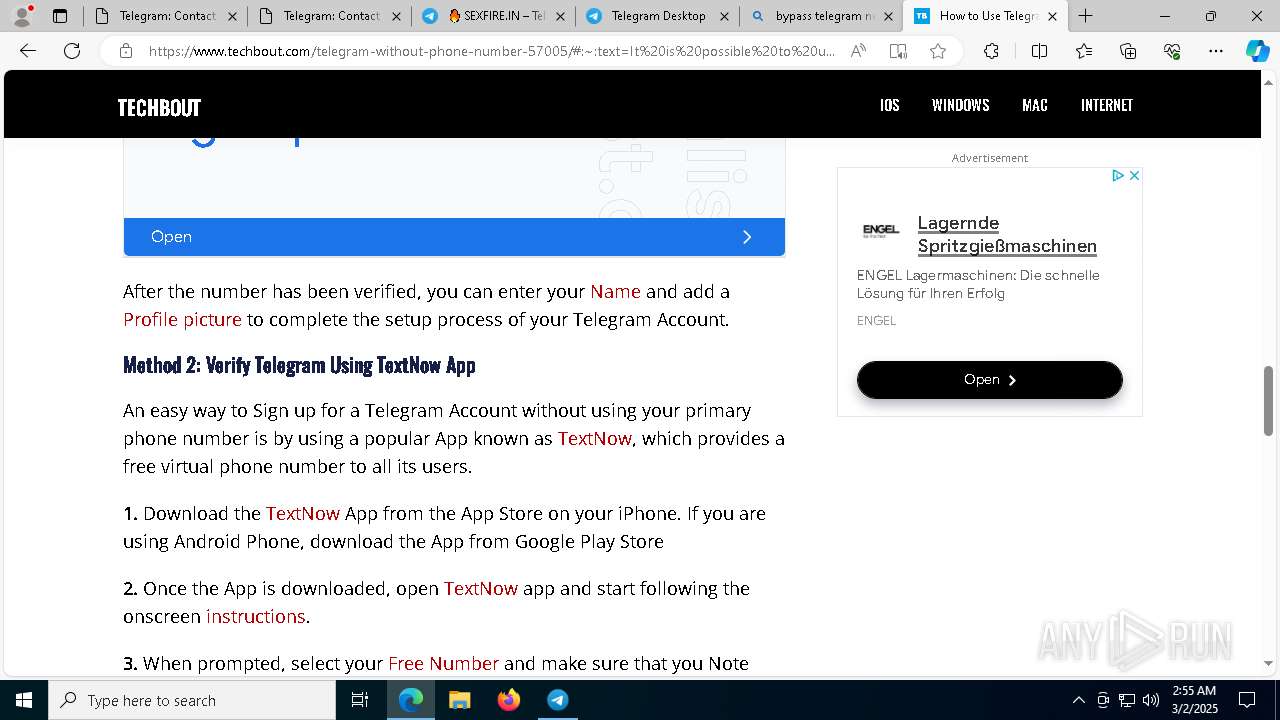Switch to bypass telegram search tab
Viewport: 1280px width, 720px height.
(822, 16)
